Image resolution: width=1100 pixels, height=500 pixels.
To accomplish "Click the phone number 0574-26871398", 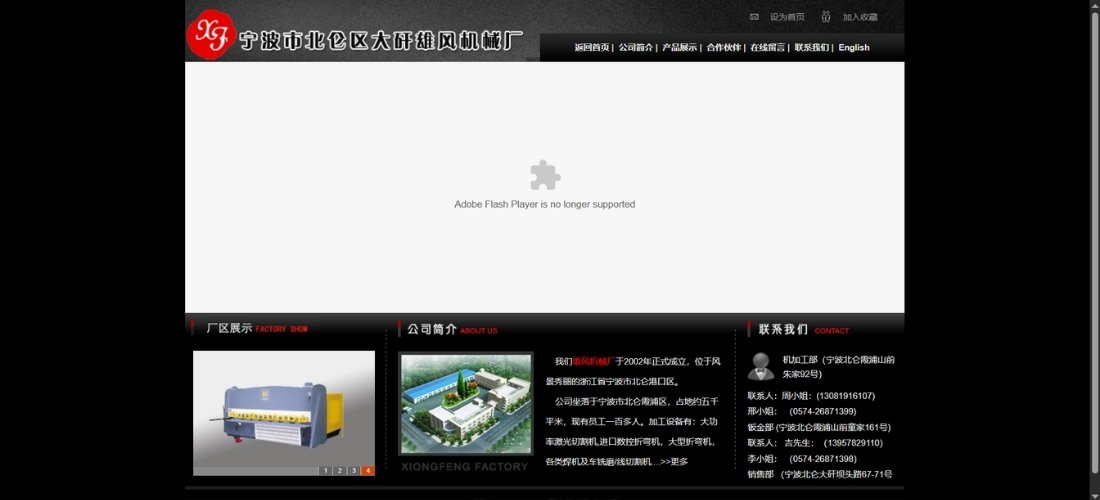I will [x=823, y=459].
